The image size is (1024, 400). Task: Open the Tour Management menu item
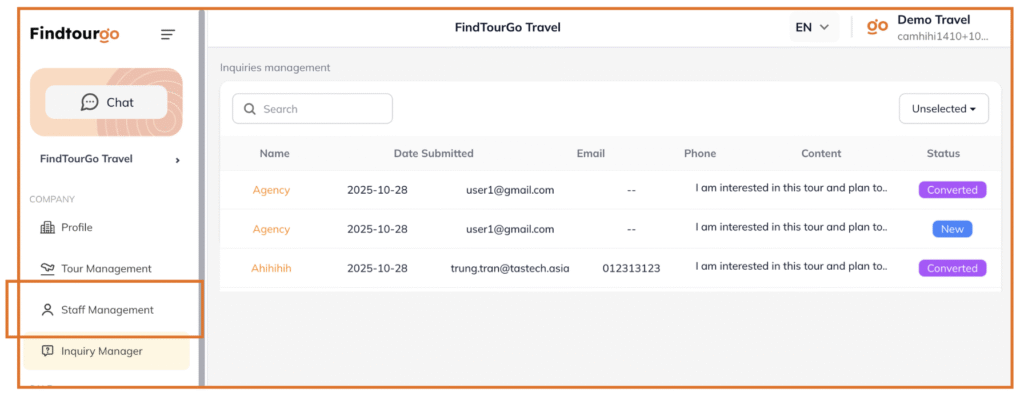coord(106,269)
